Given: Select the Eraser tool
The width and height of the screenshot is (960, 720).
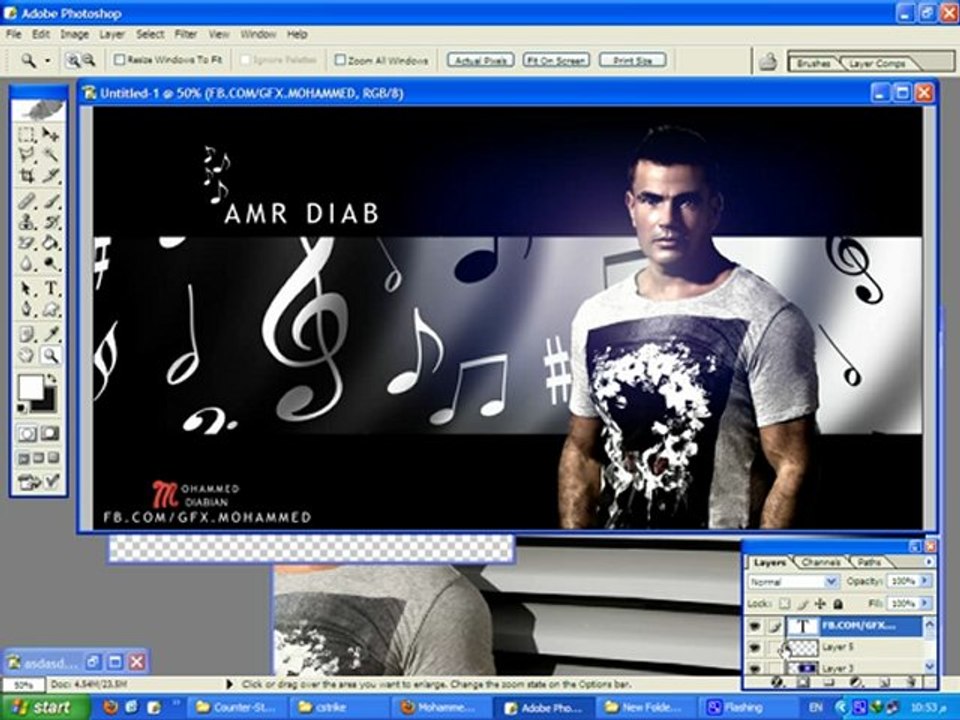Looking at the screenshot, I should [26, 242].
